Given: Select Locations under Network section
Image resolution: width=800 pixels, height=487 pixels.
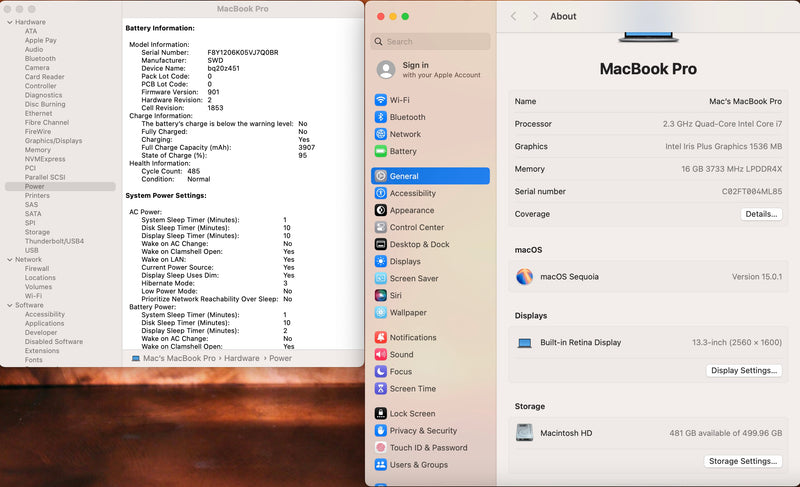Looking at the screenshot, I should 40,278.
